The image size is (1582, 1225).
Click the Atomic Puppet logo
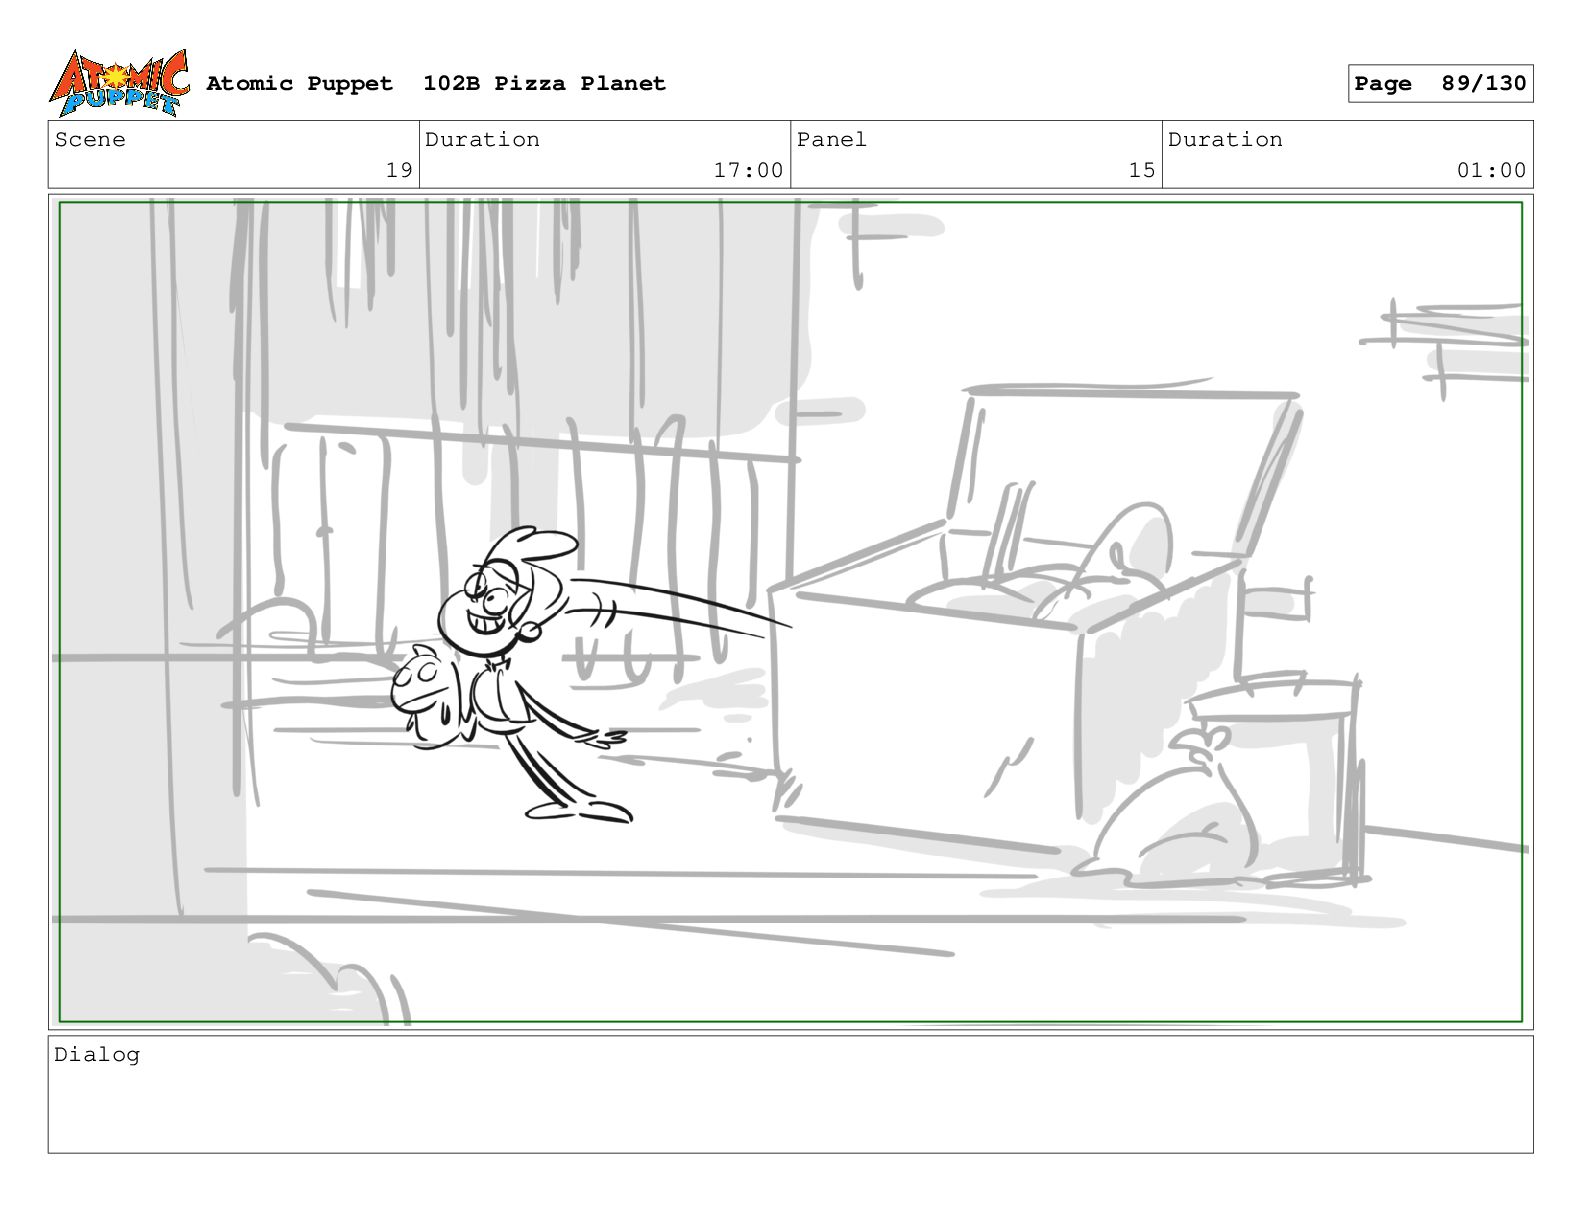point(119,83)
